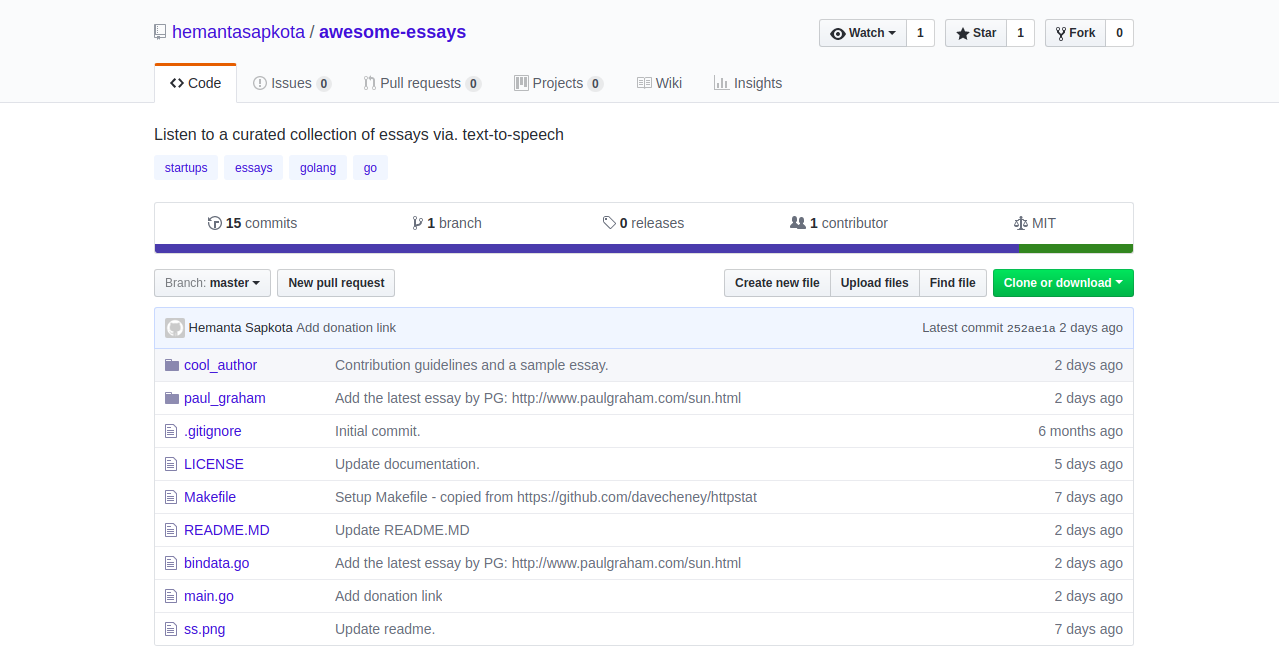
Task: Click Hemanta Sapkota's avatar image
Action: [x=175, y=328]
